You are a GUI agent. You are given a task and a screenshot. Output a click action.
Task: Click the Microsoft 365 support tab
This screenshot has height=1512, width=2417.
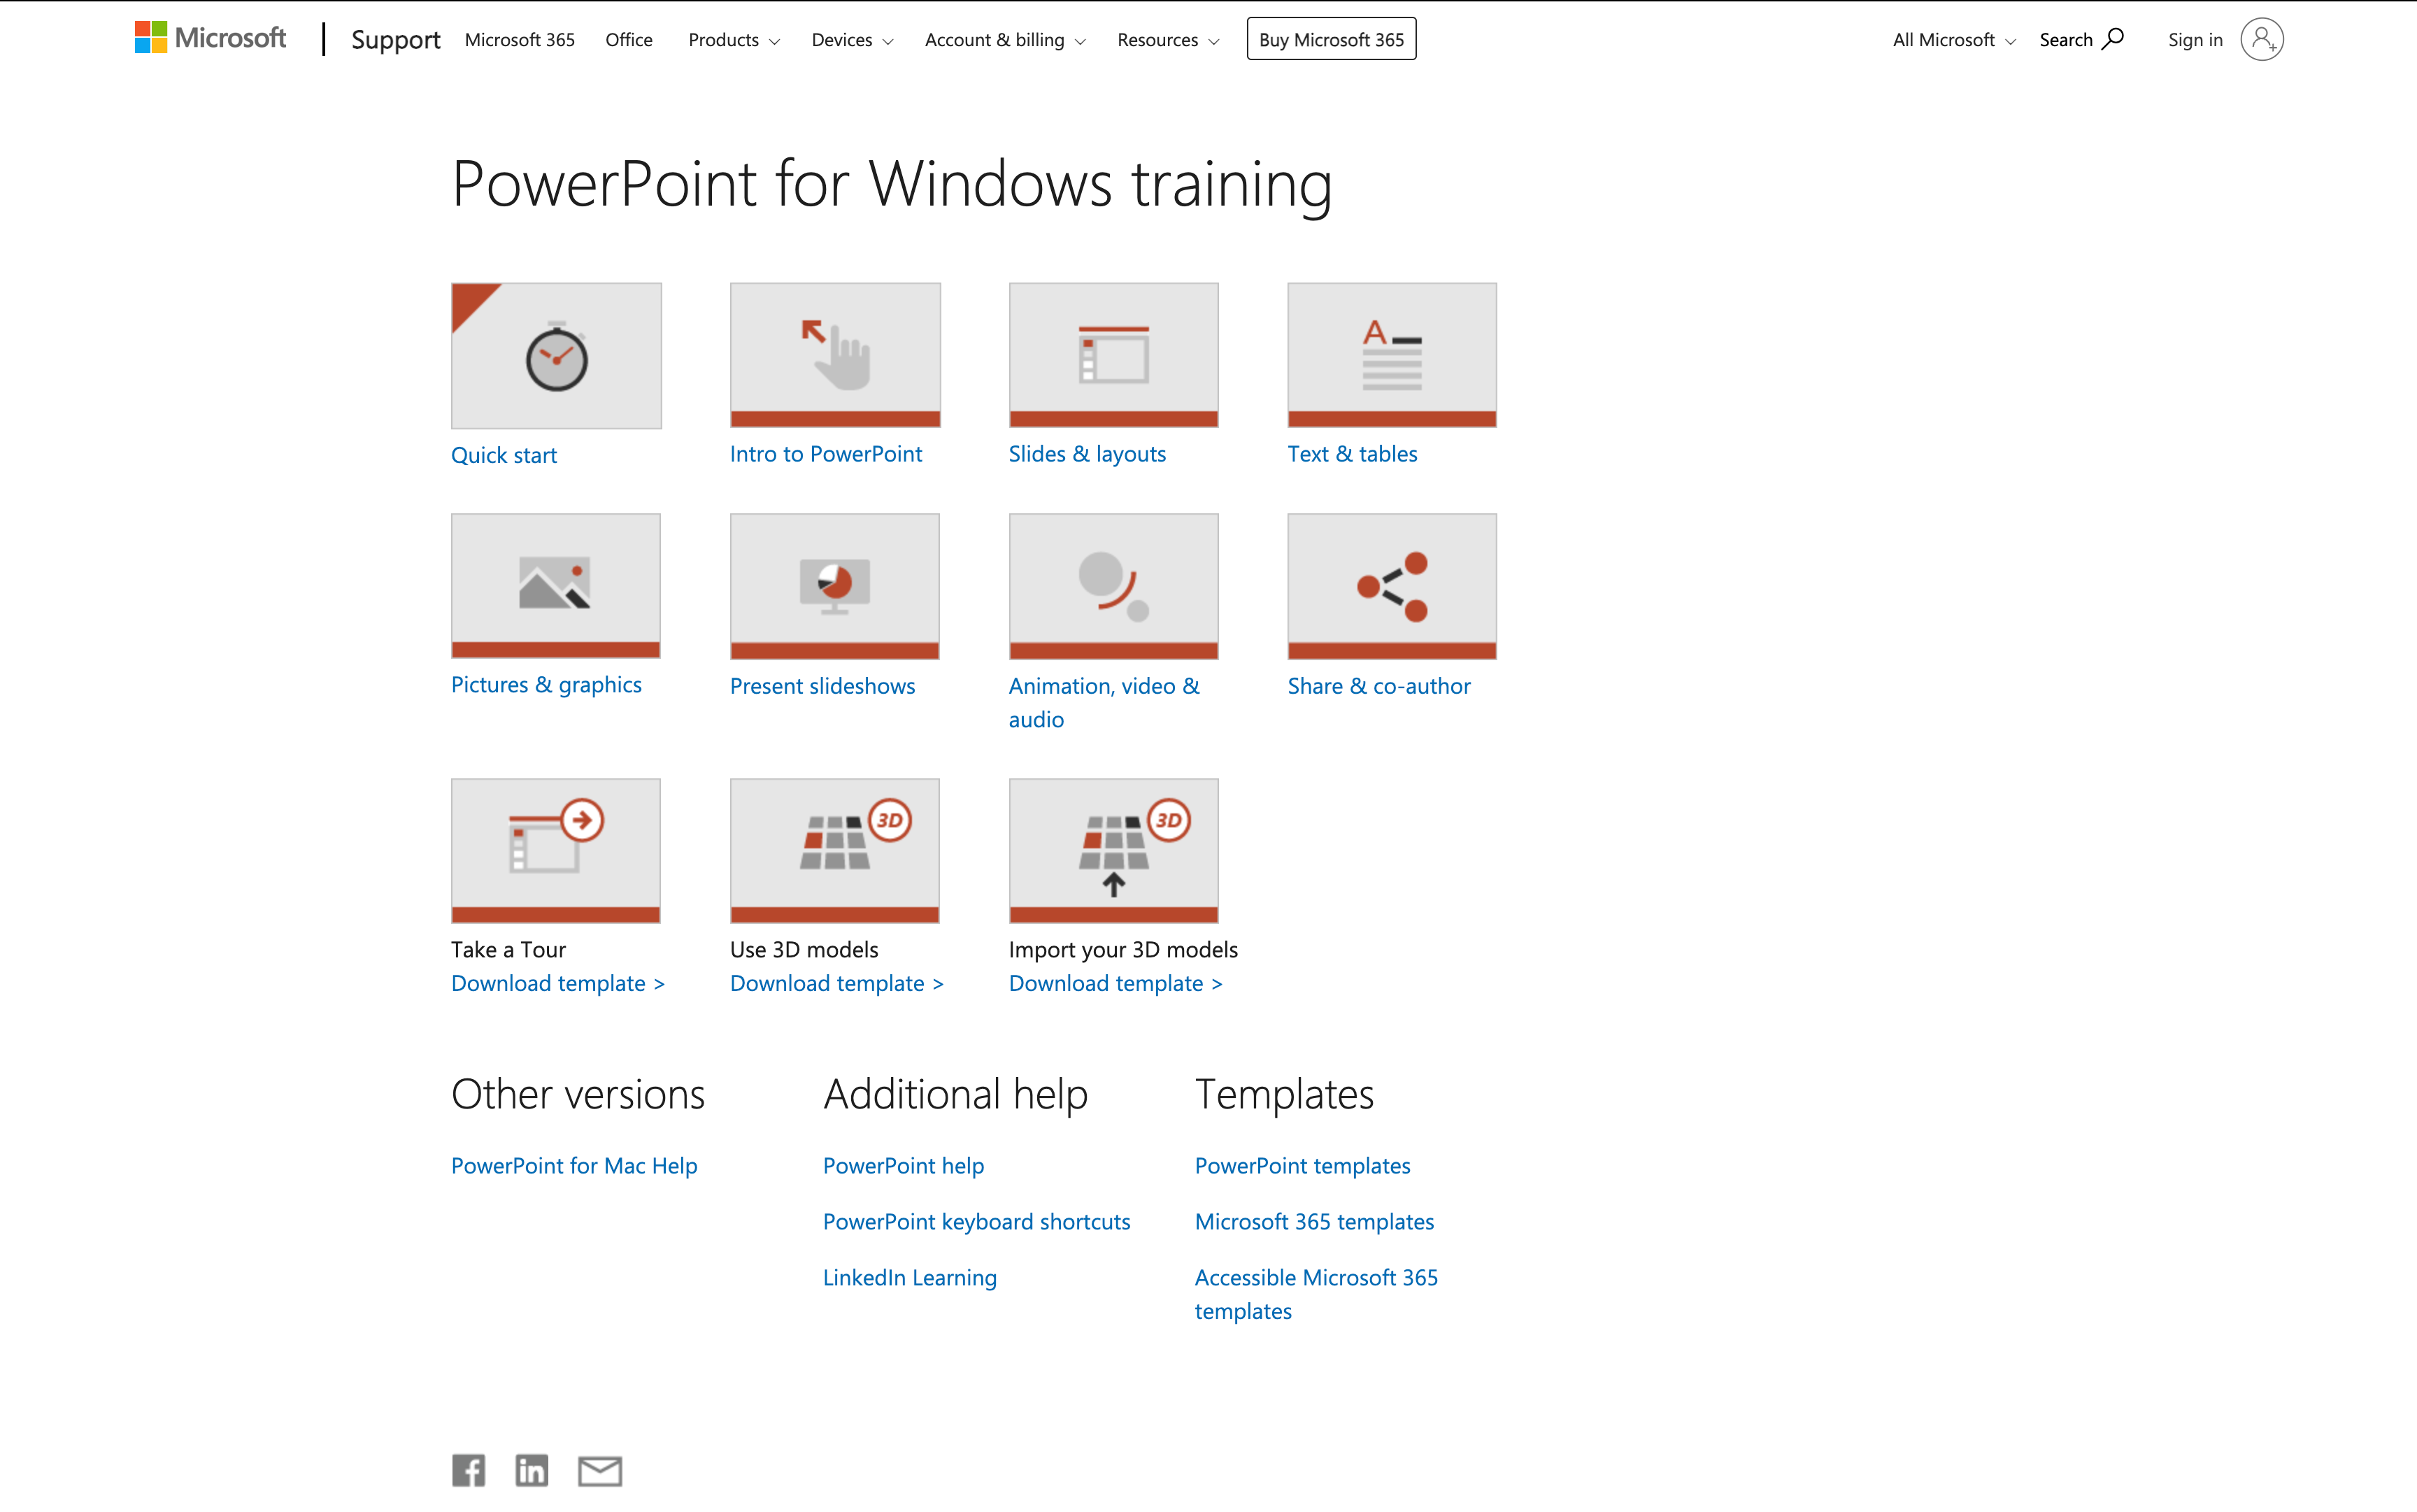(x=519, y=38)
